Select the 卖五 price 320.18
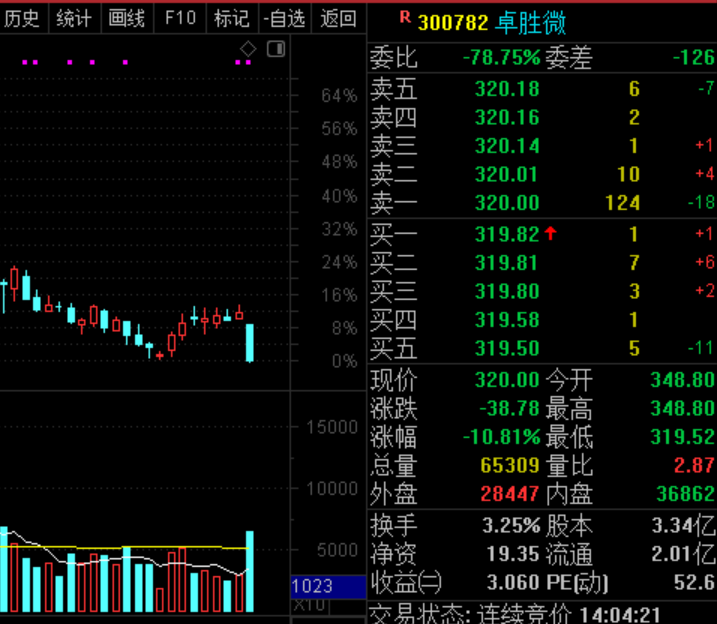Screen dimensions: 717x624 tap(506, 89)
